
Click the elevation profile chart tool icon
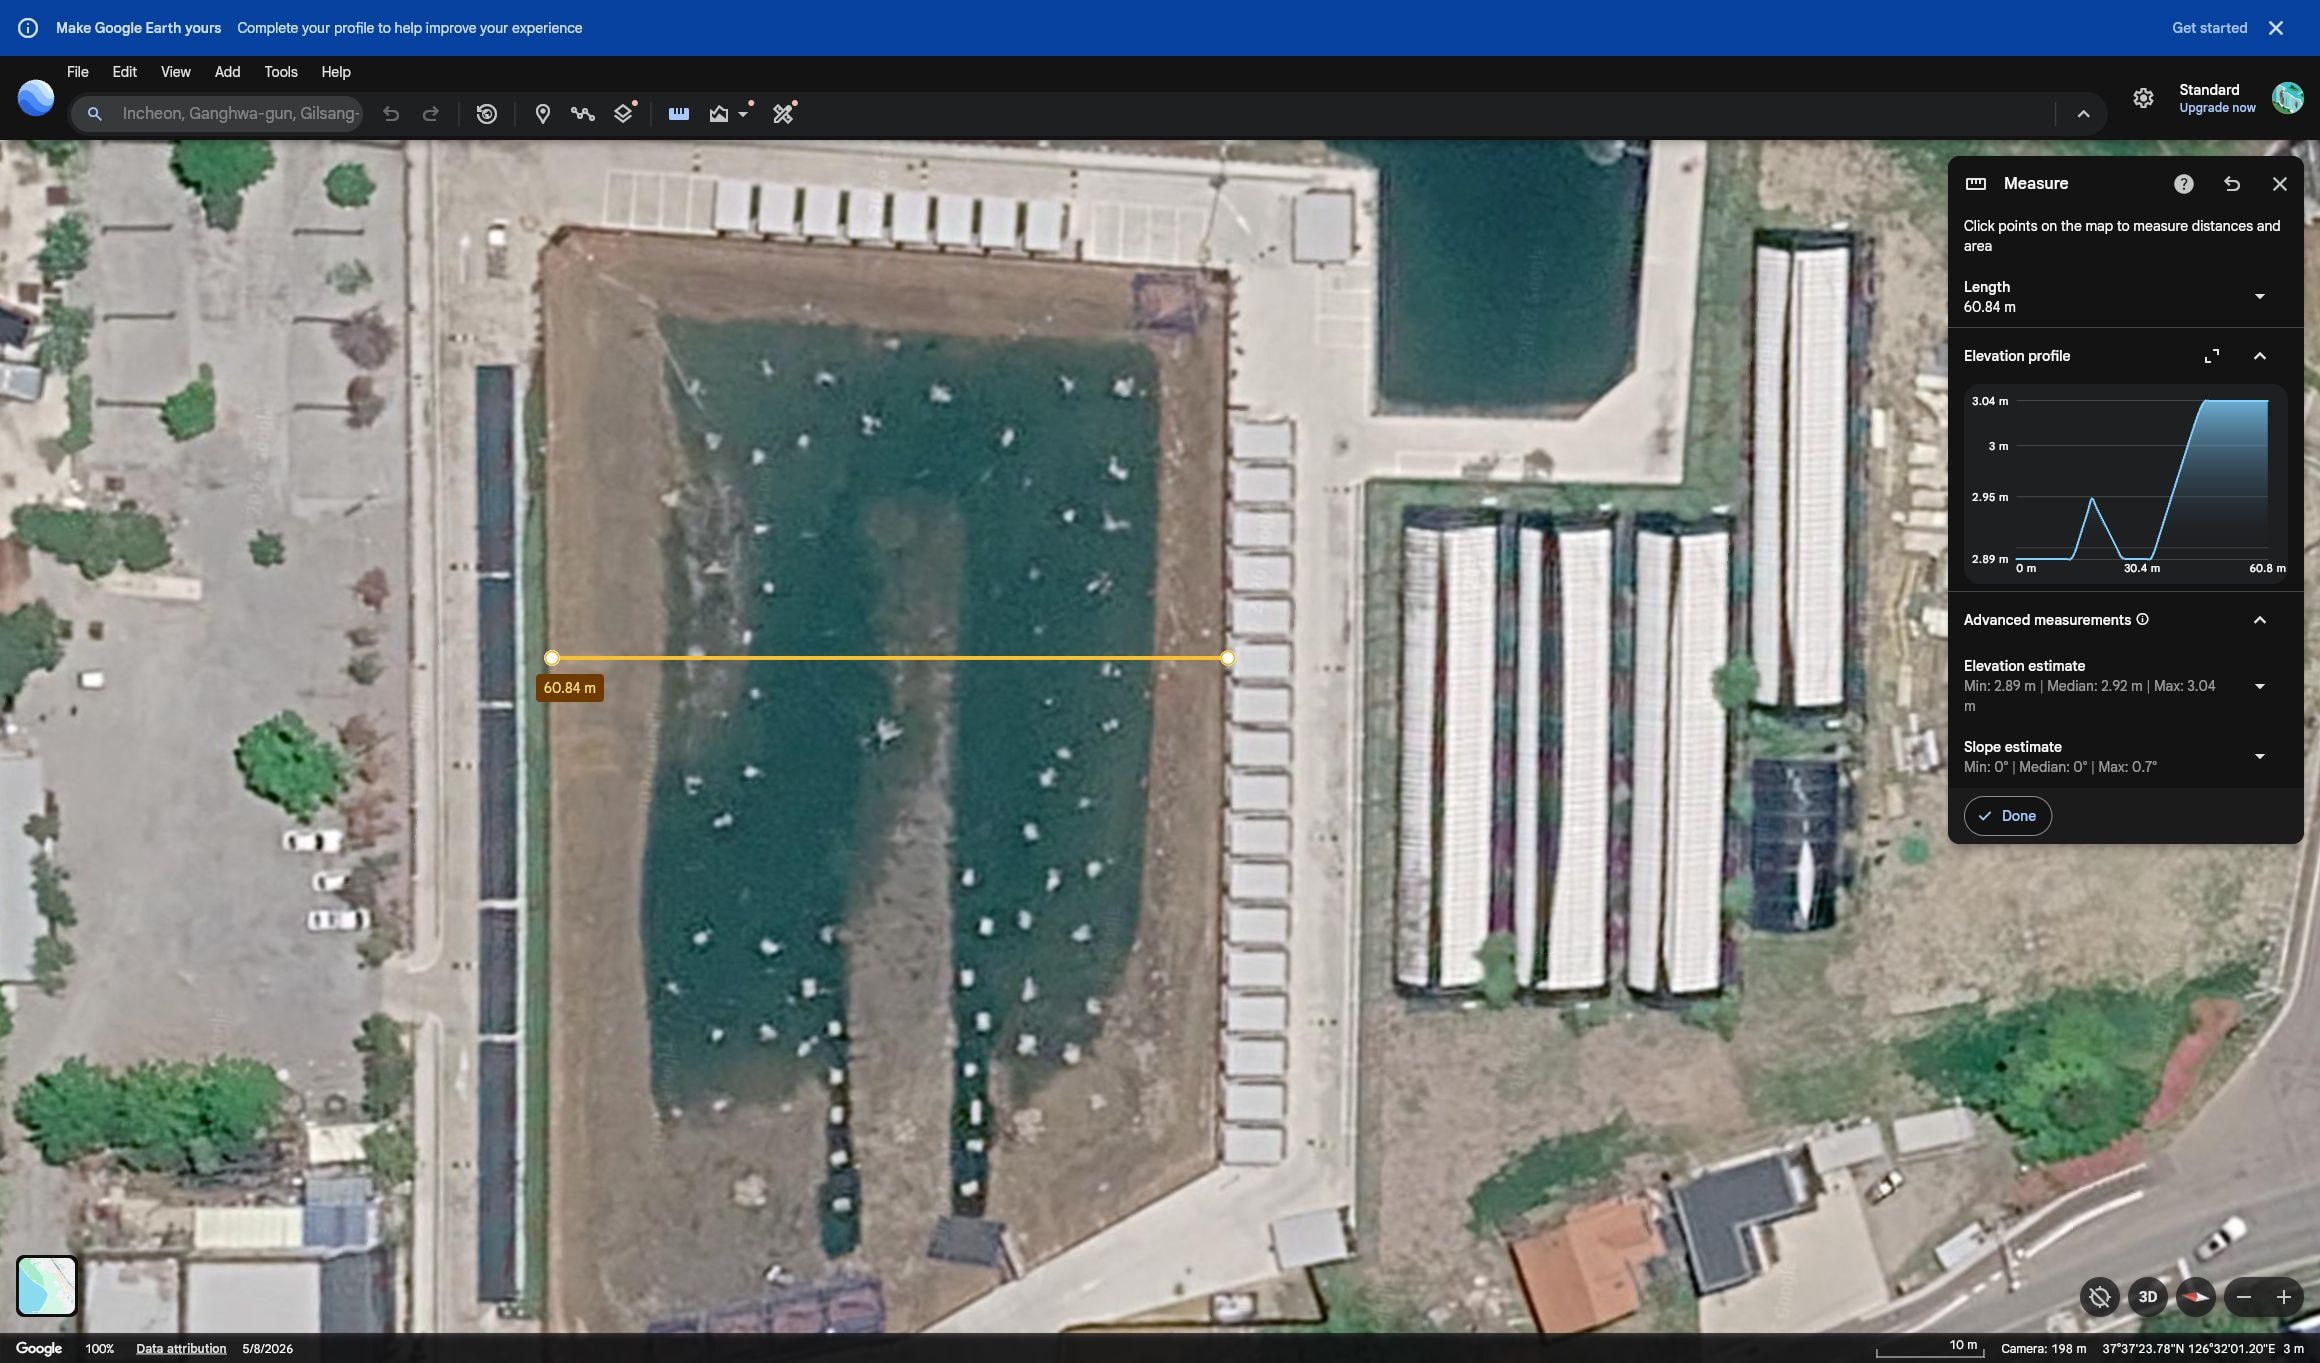719,114
